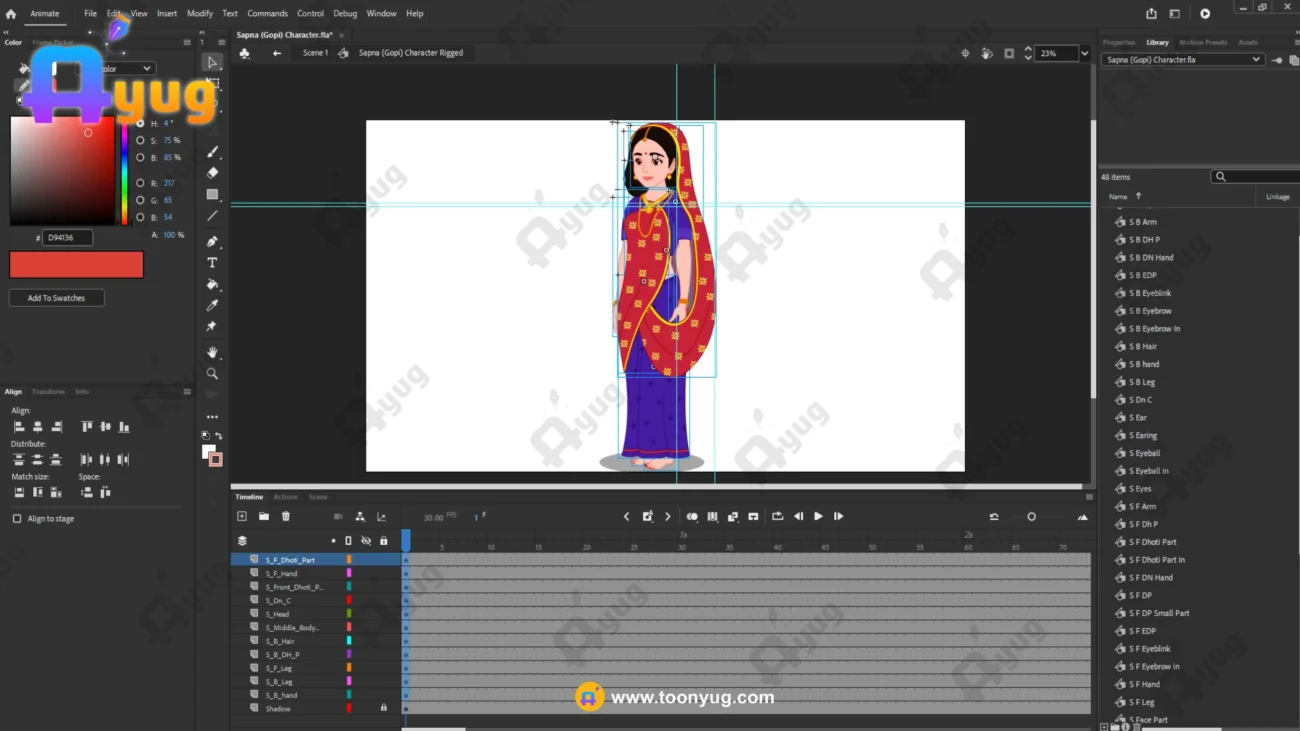The height and width of the screenshot is (731, 1300).
Task: Enable the Align to stage checkbox
Action: [17, 519]
